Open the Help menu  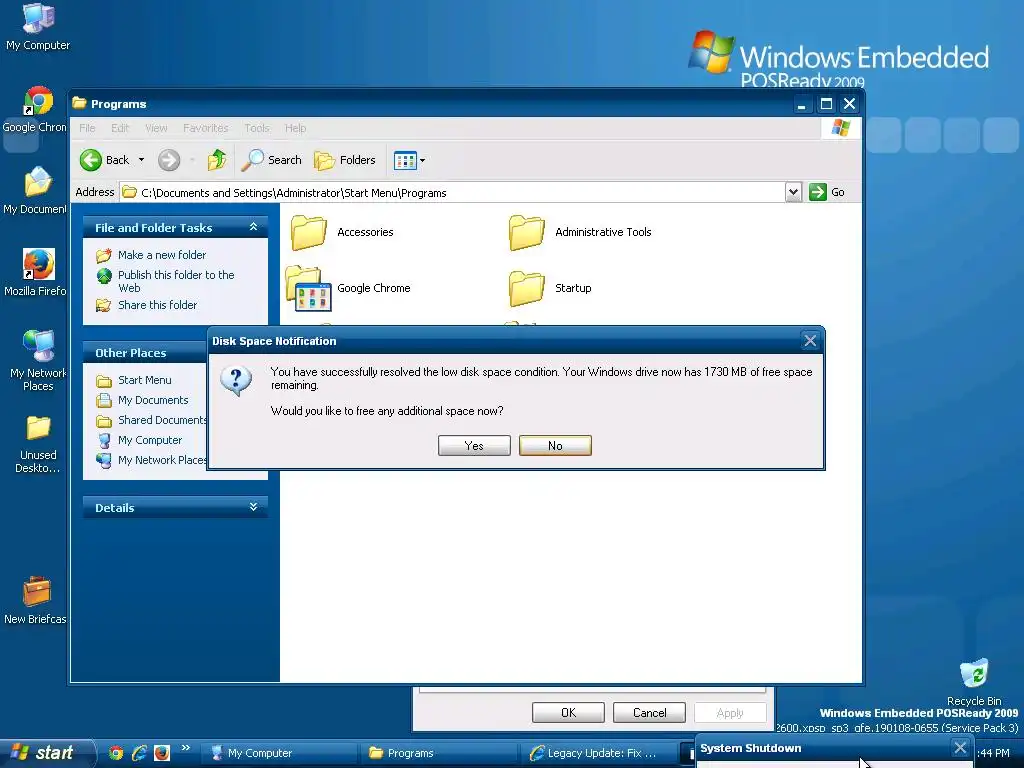tap(295, 128)
